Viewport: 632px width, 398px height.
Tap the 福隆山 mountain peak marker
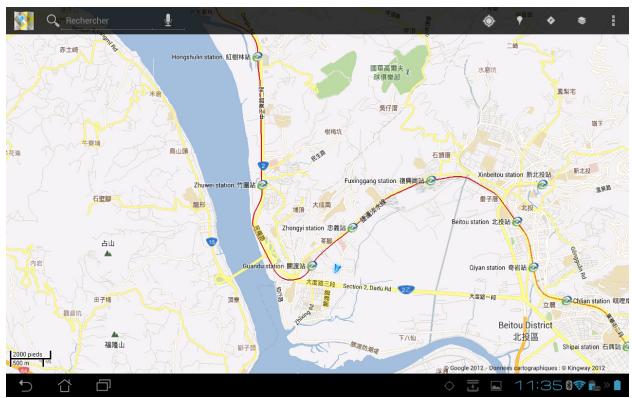coord(115,334)
